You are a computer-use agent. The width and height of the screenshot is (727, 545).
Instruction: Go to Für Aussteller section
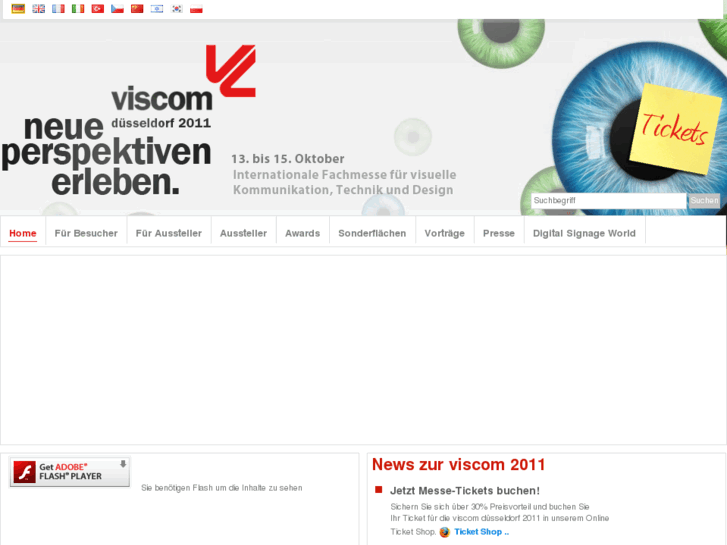(x=169, y=233)
